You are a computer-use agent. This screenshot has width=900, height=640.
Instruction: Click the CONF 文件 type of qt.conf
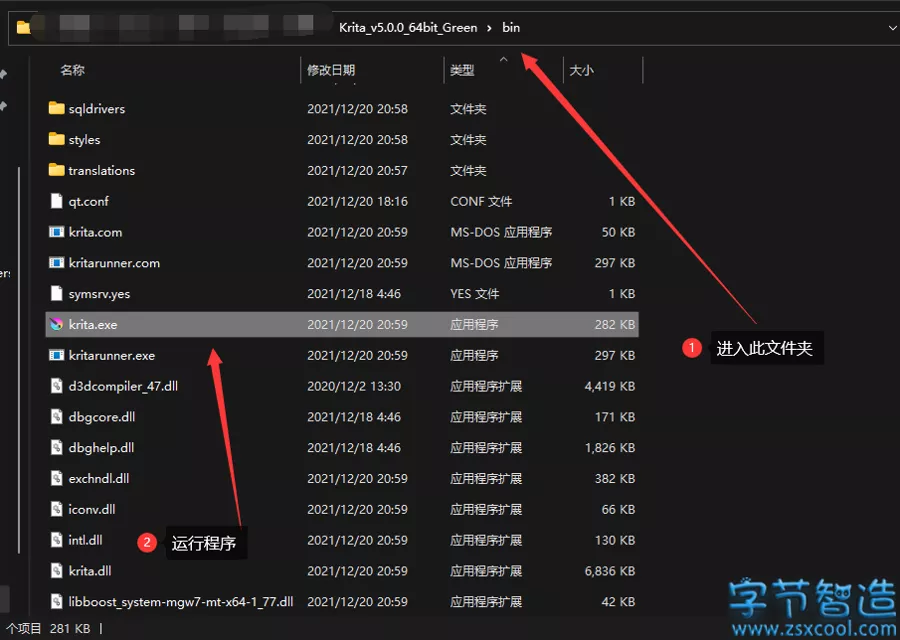pos(481,201)
